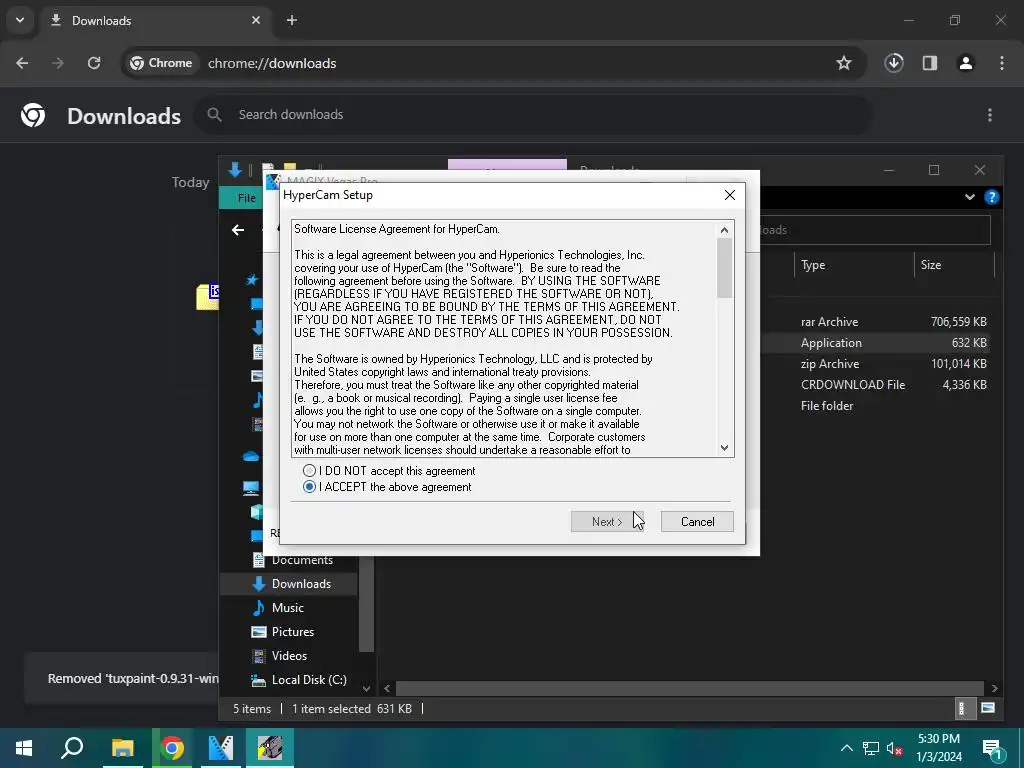Open Music in Explorer sidebar
Screen dimensions: 1024x768
tap(287, 608)
